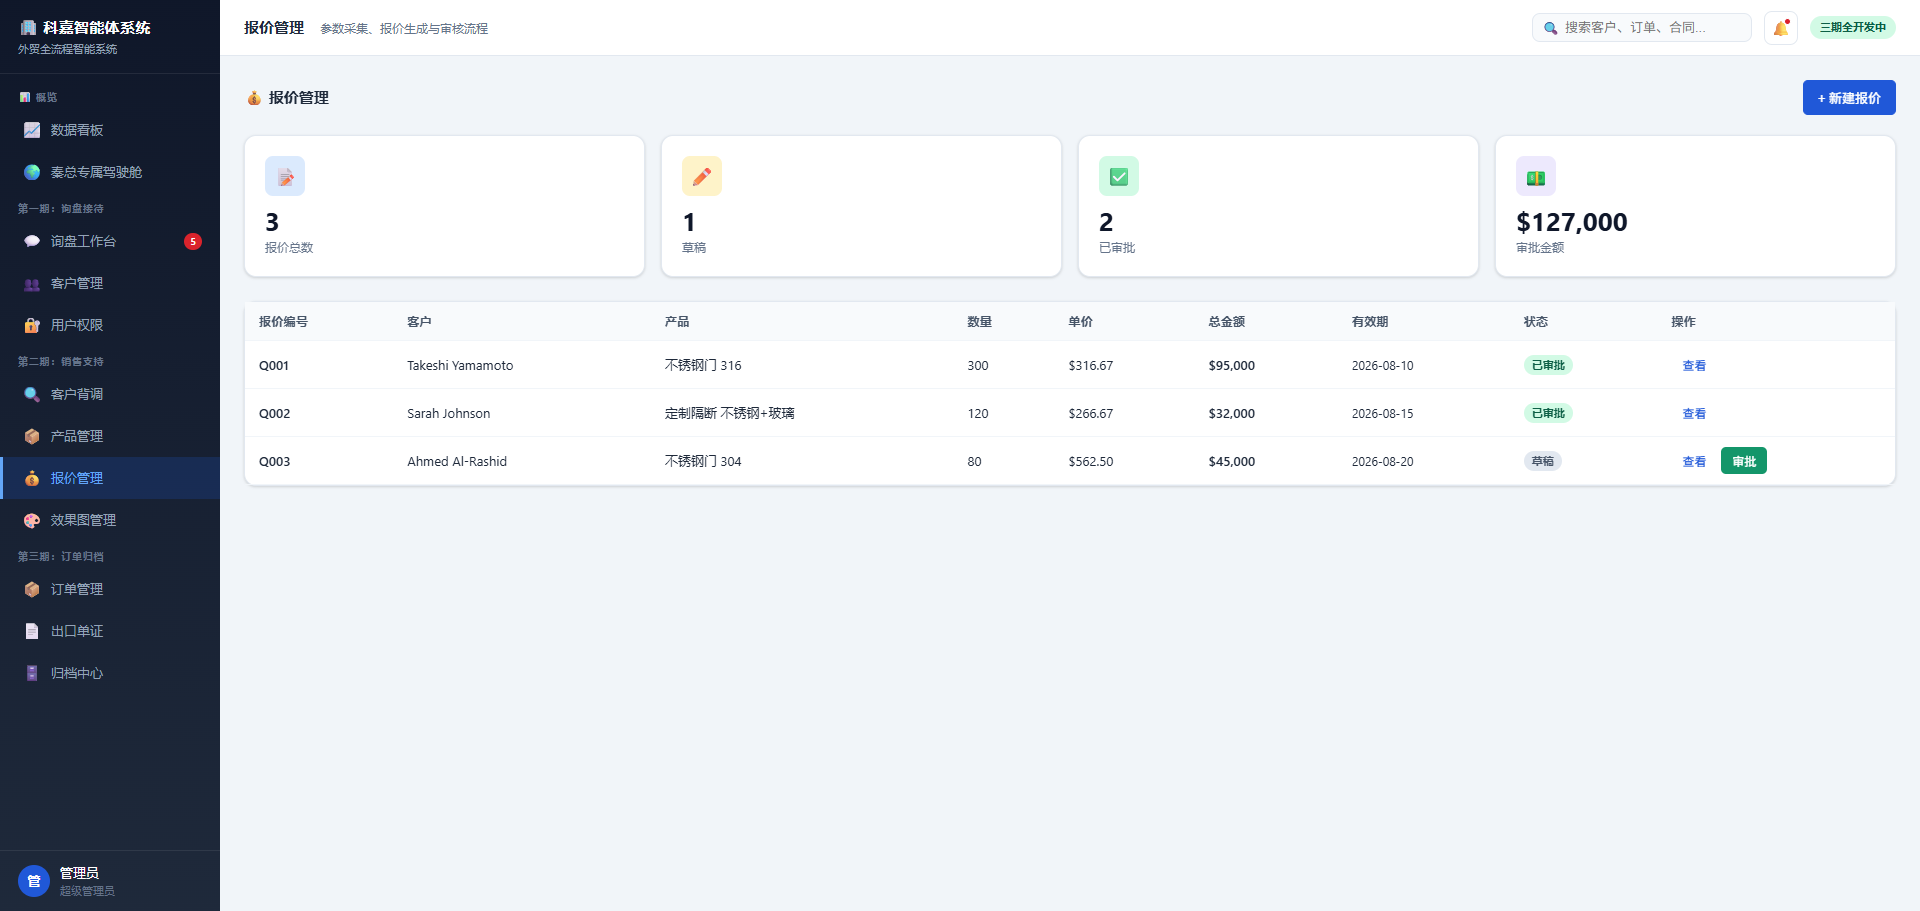
Task: Click the 用户权限 lock icon
Action: pyautogui.click(x=32, y=325)
